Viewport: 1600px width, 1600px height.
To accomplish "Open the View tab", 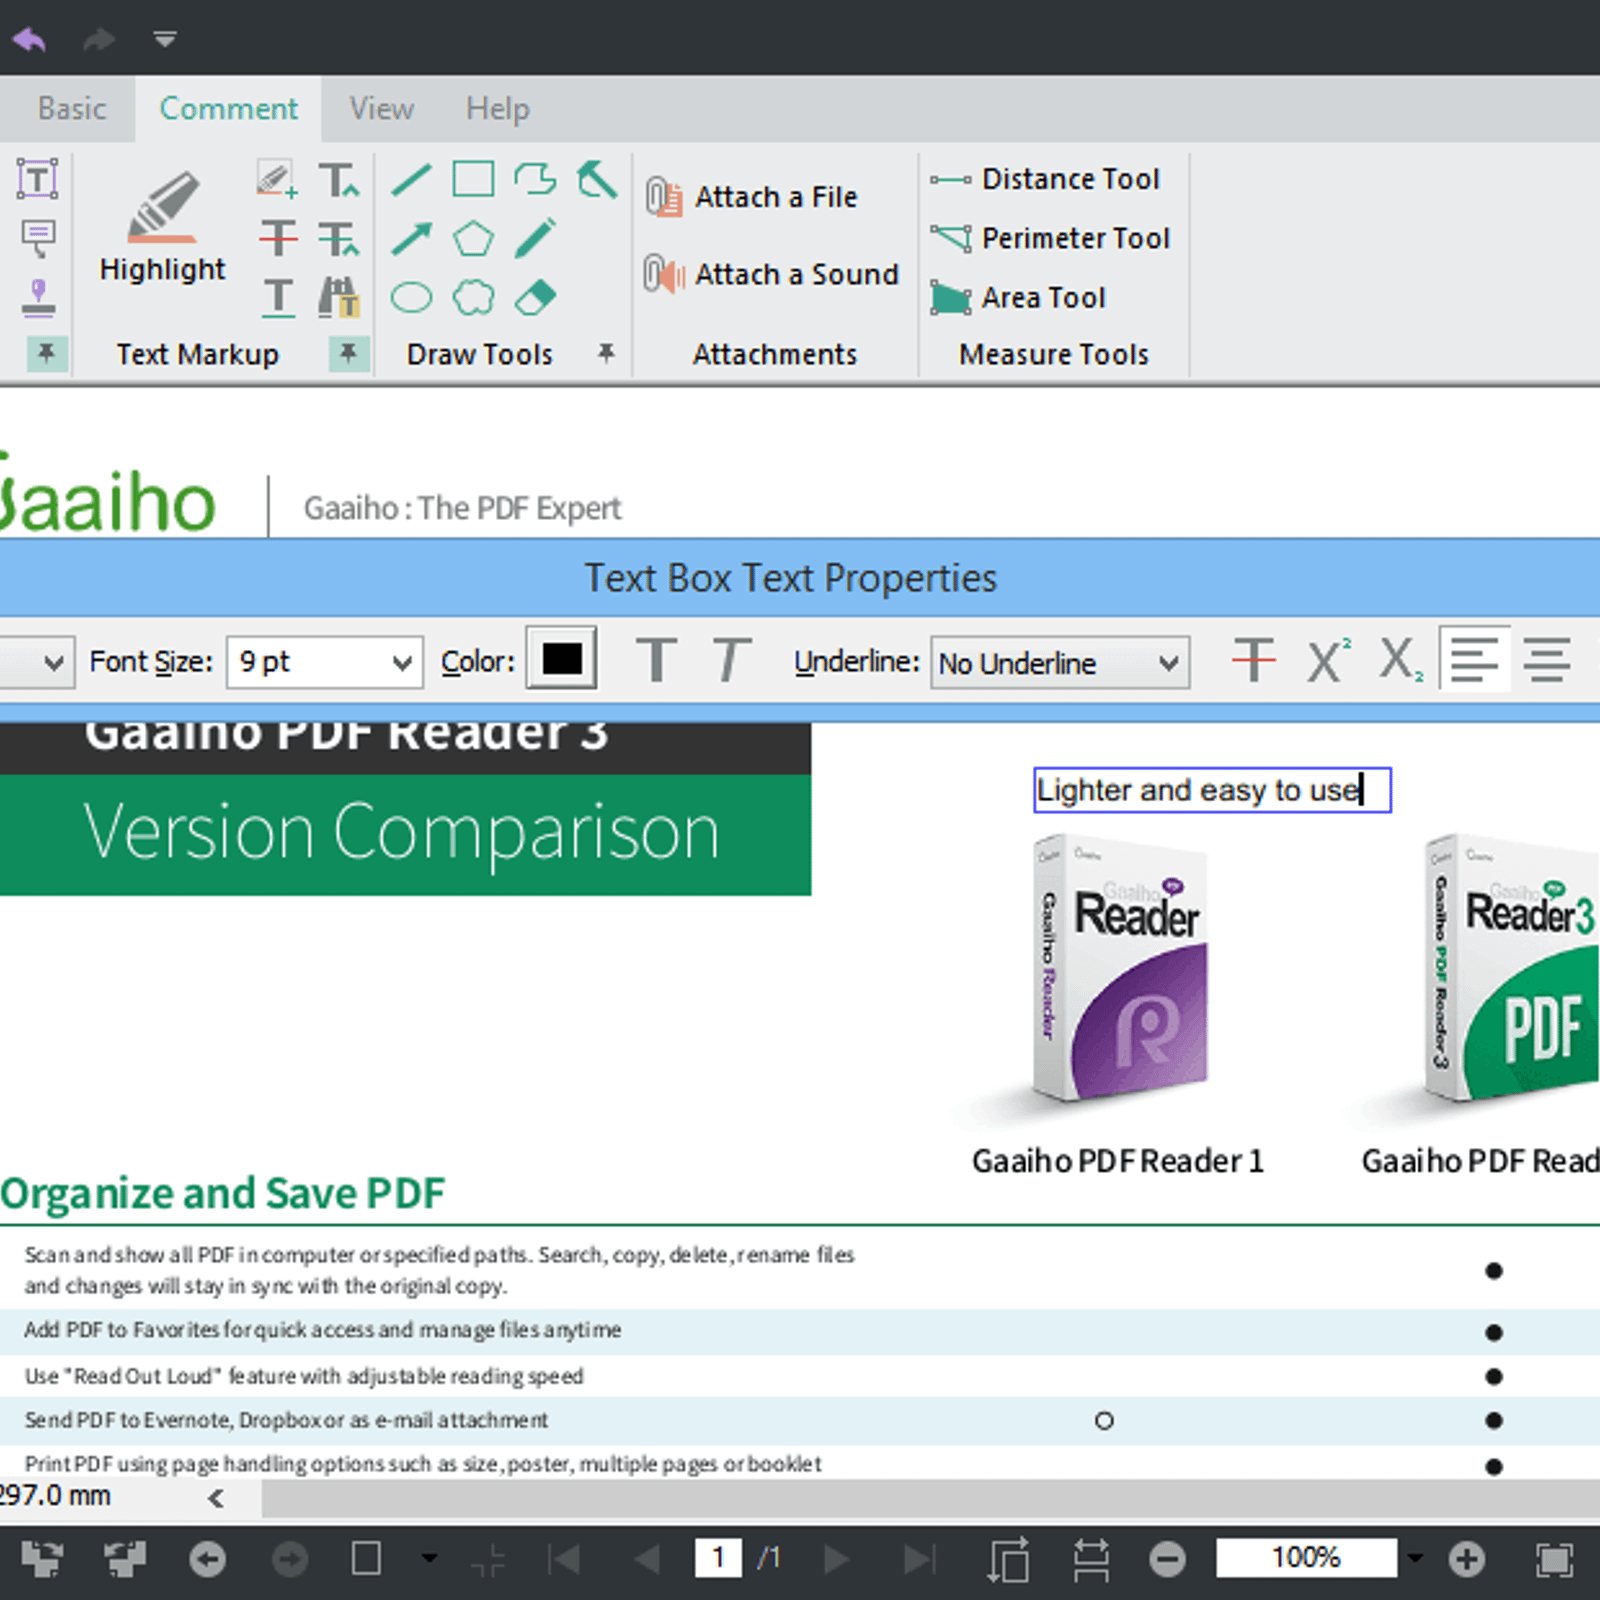I will tap(381, 108).
